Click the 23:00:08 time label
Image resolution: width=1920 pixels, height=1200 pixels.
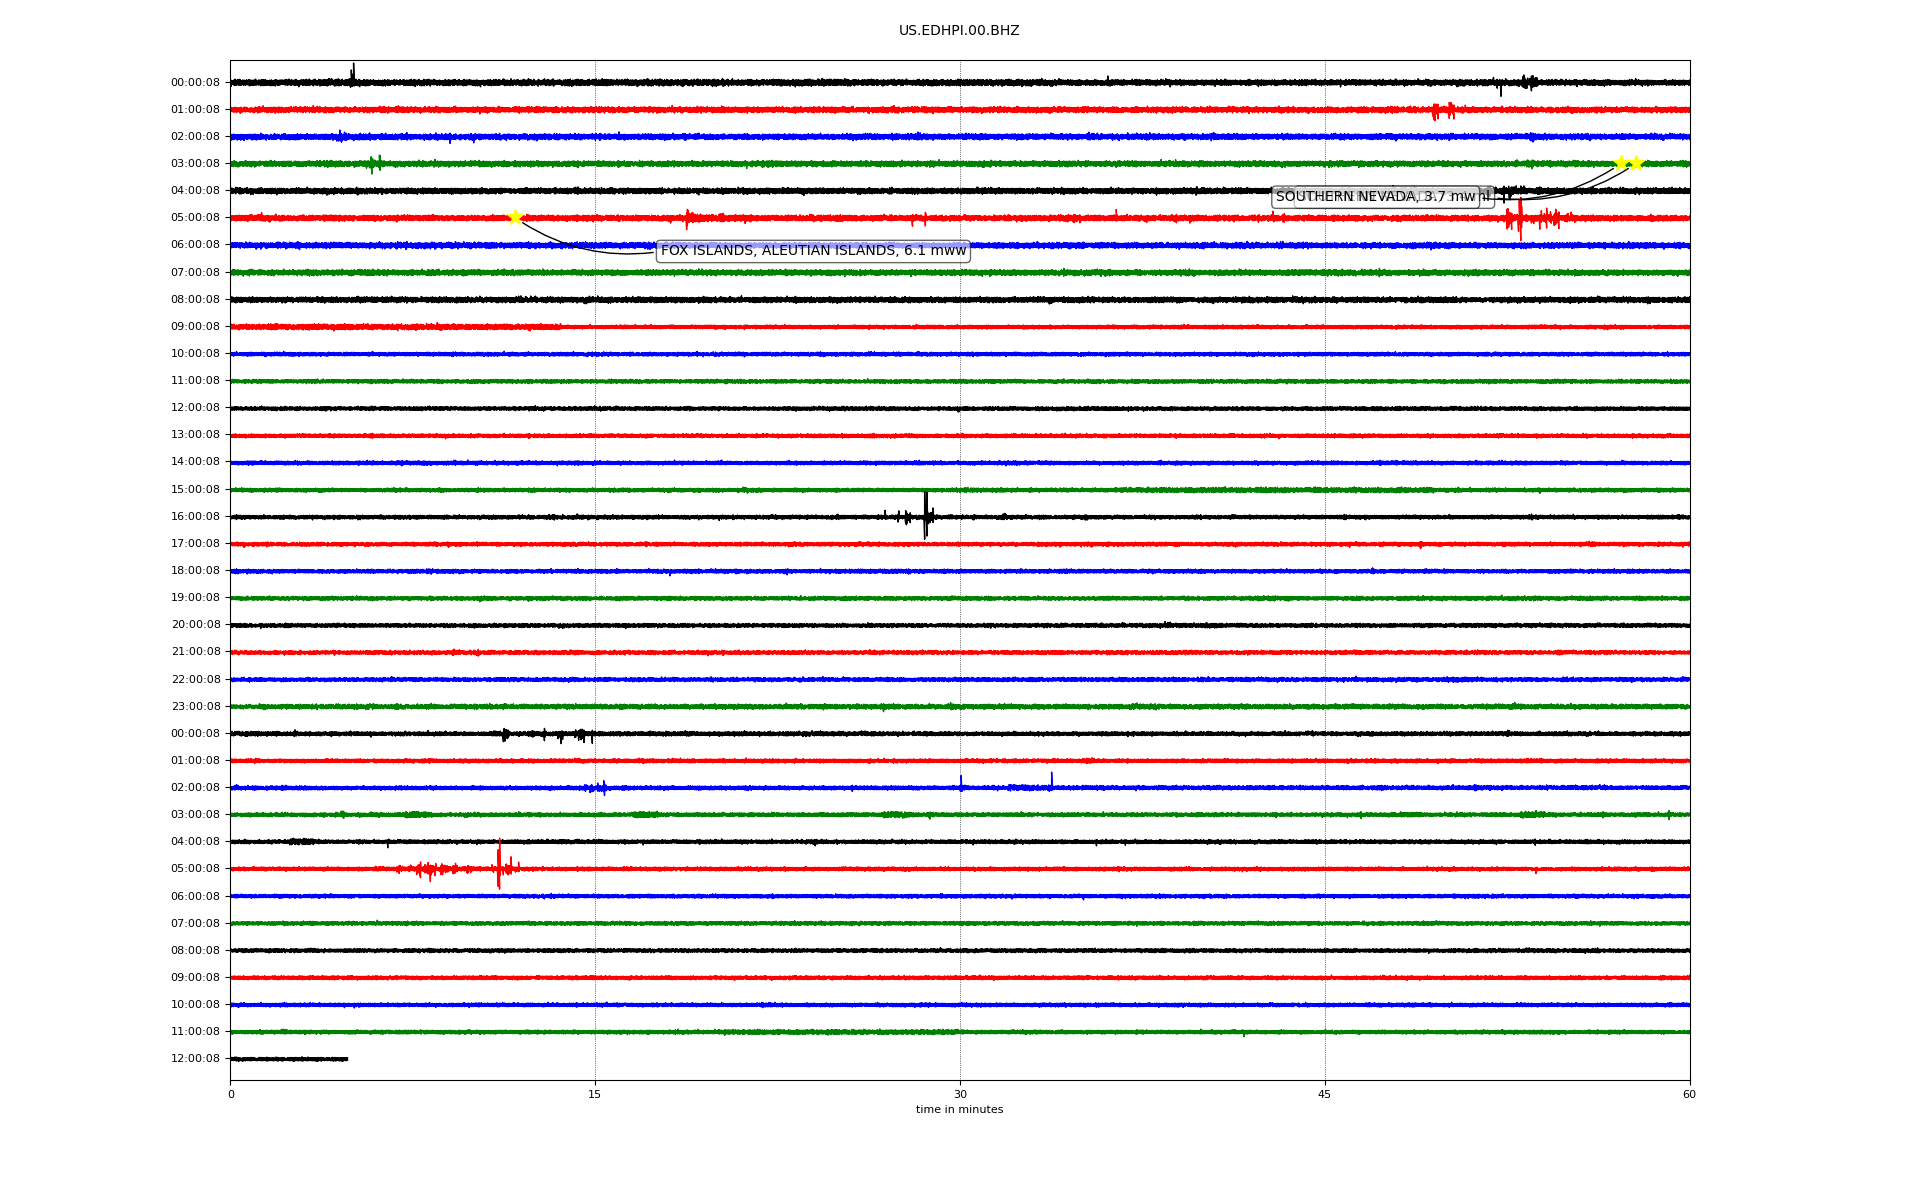[x=195, y=707]
